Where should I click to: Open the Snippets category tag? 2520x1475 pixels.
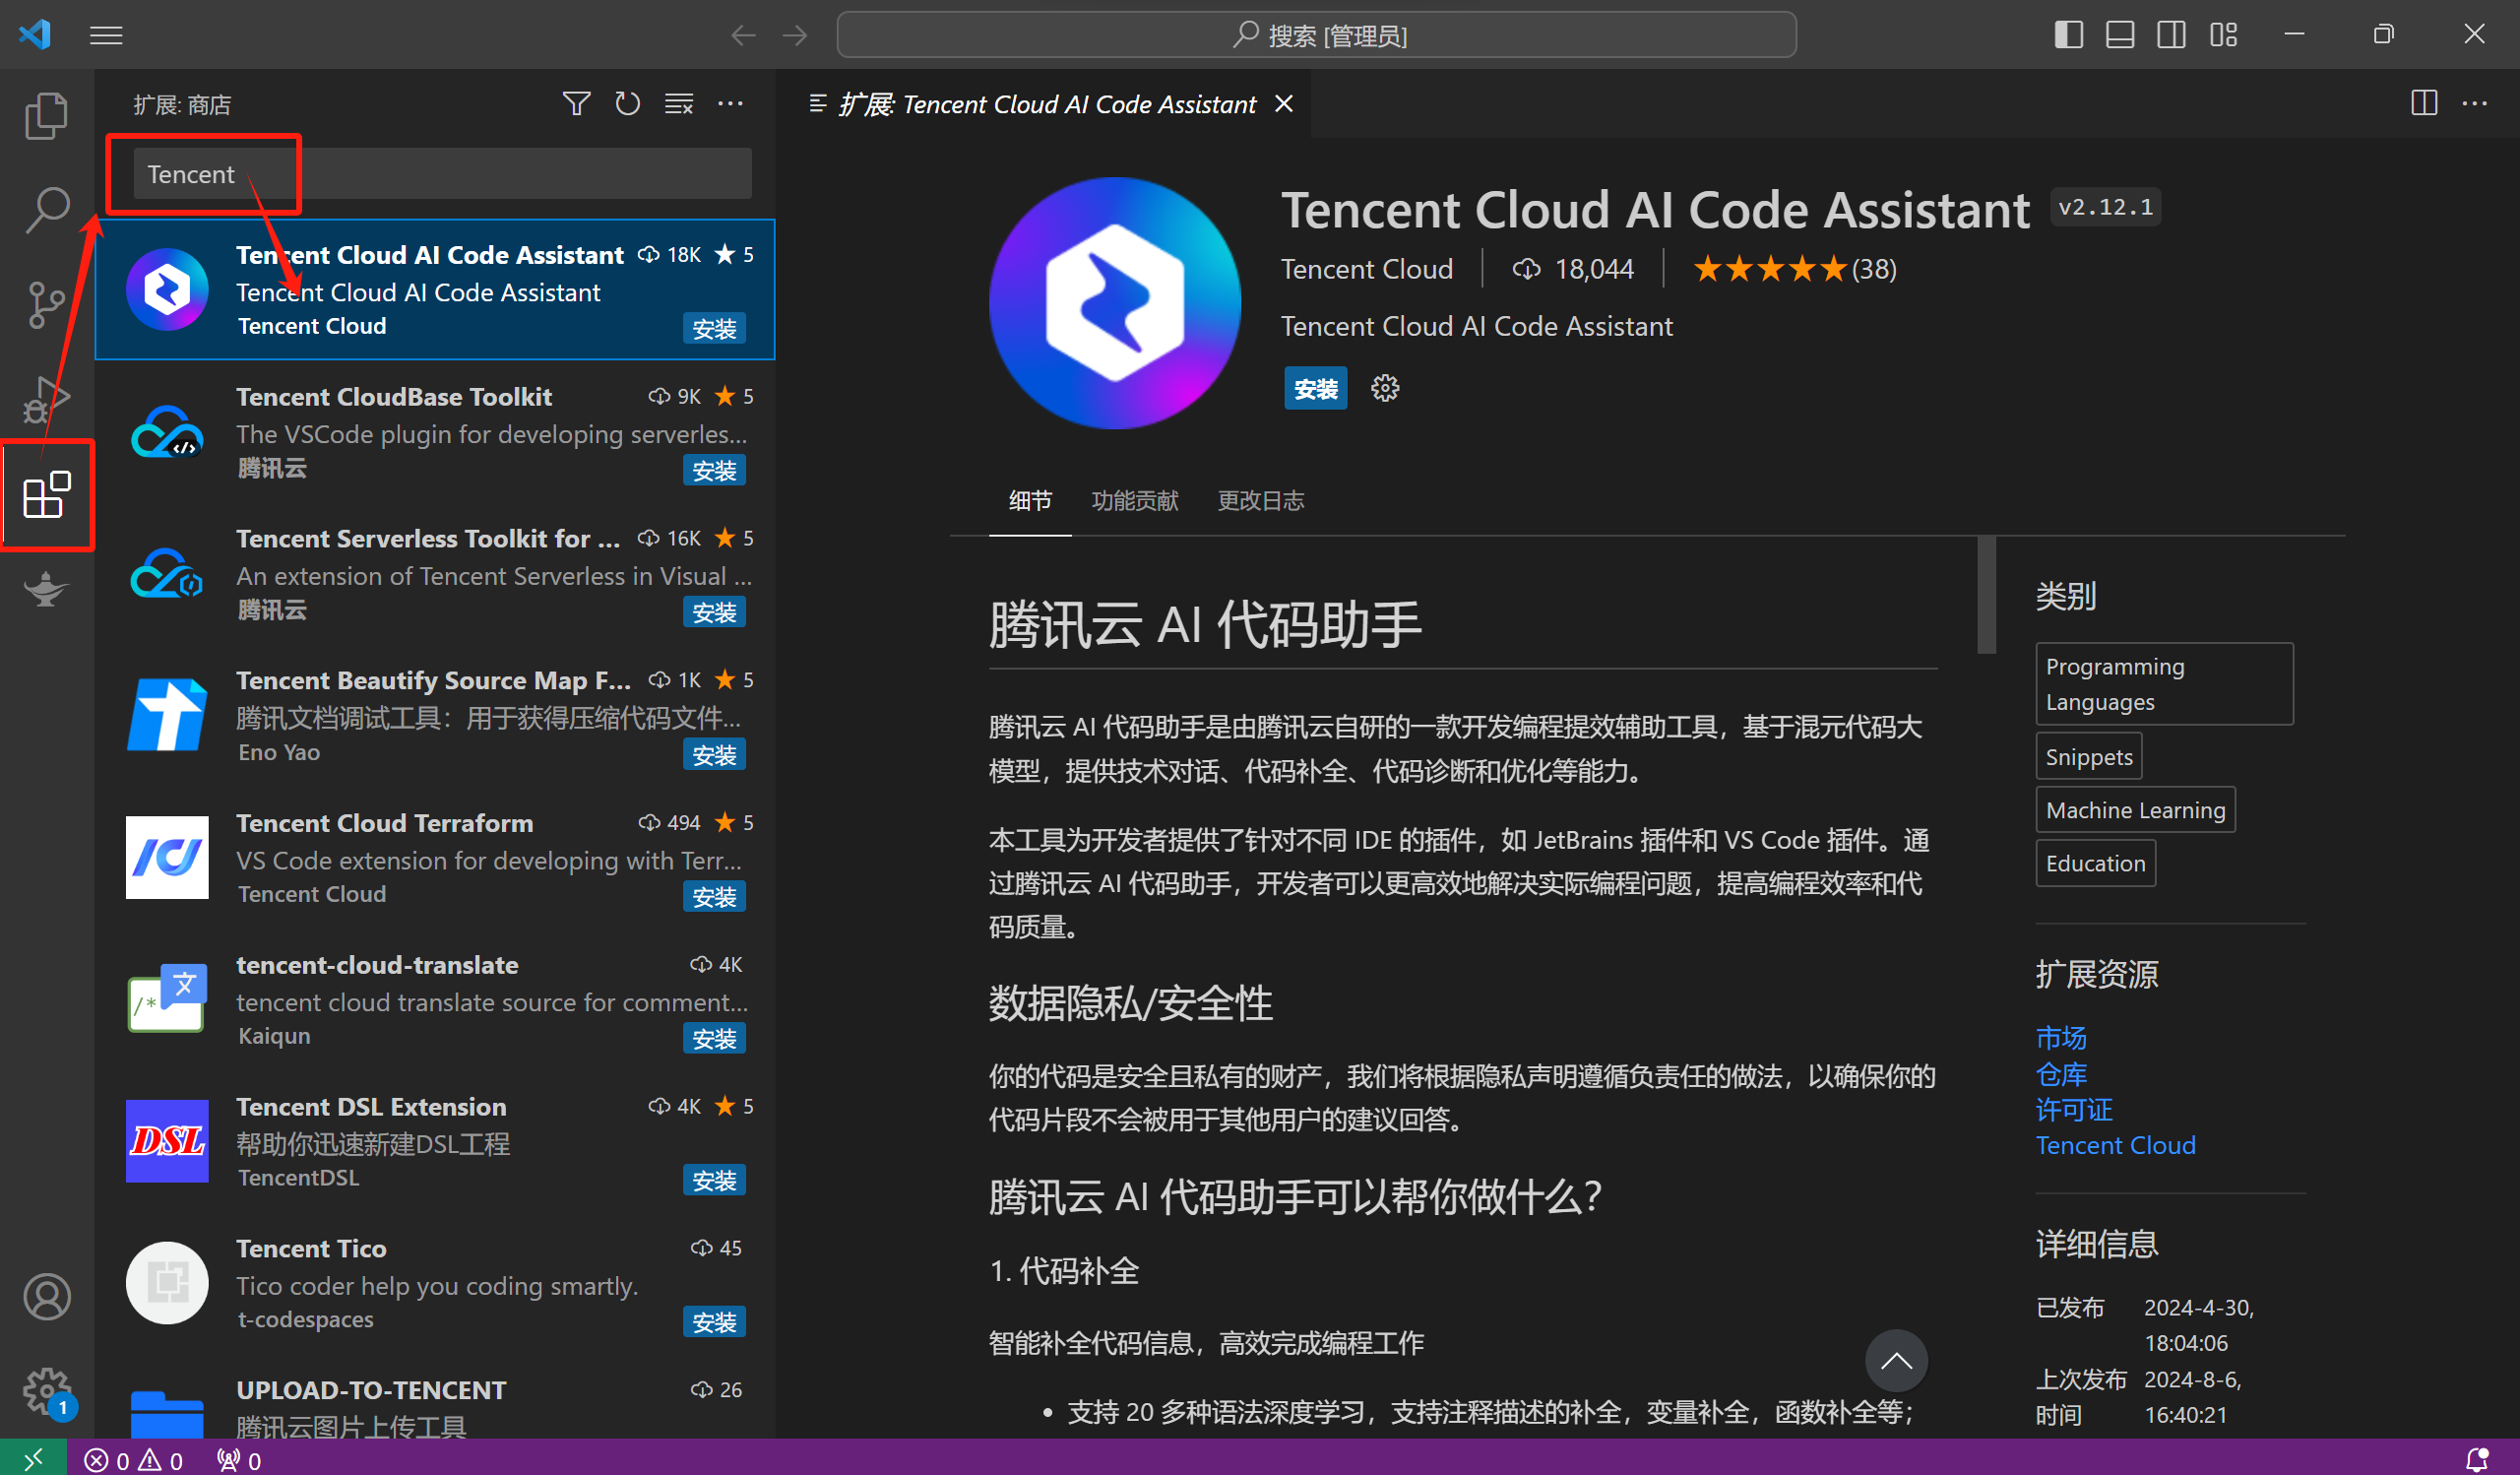coord(2088,757)
